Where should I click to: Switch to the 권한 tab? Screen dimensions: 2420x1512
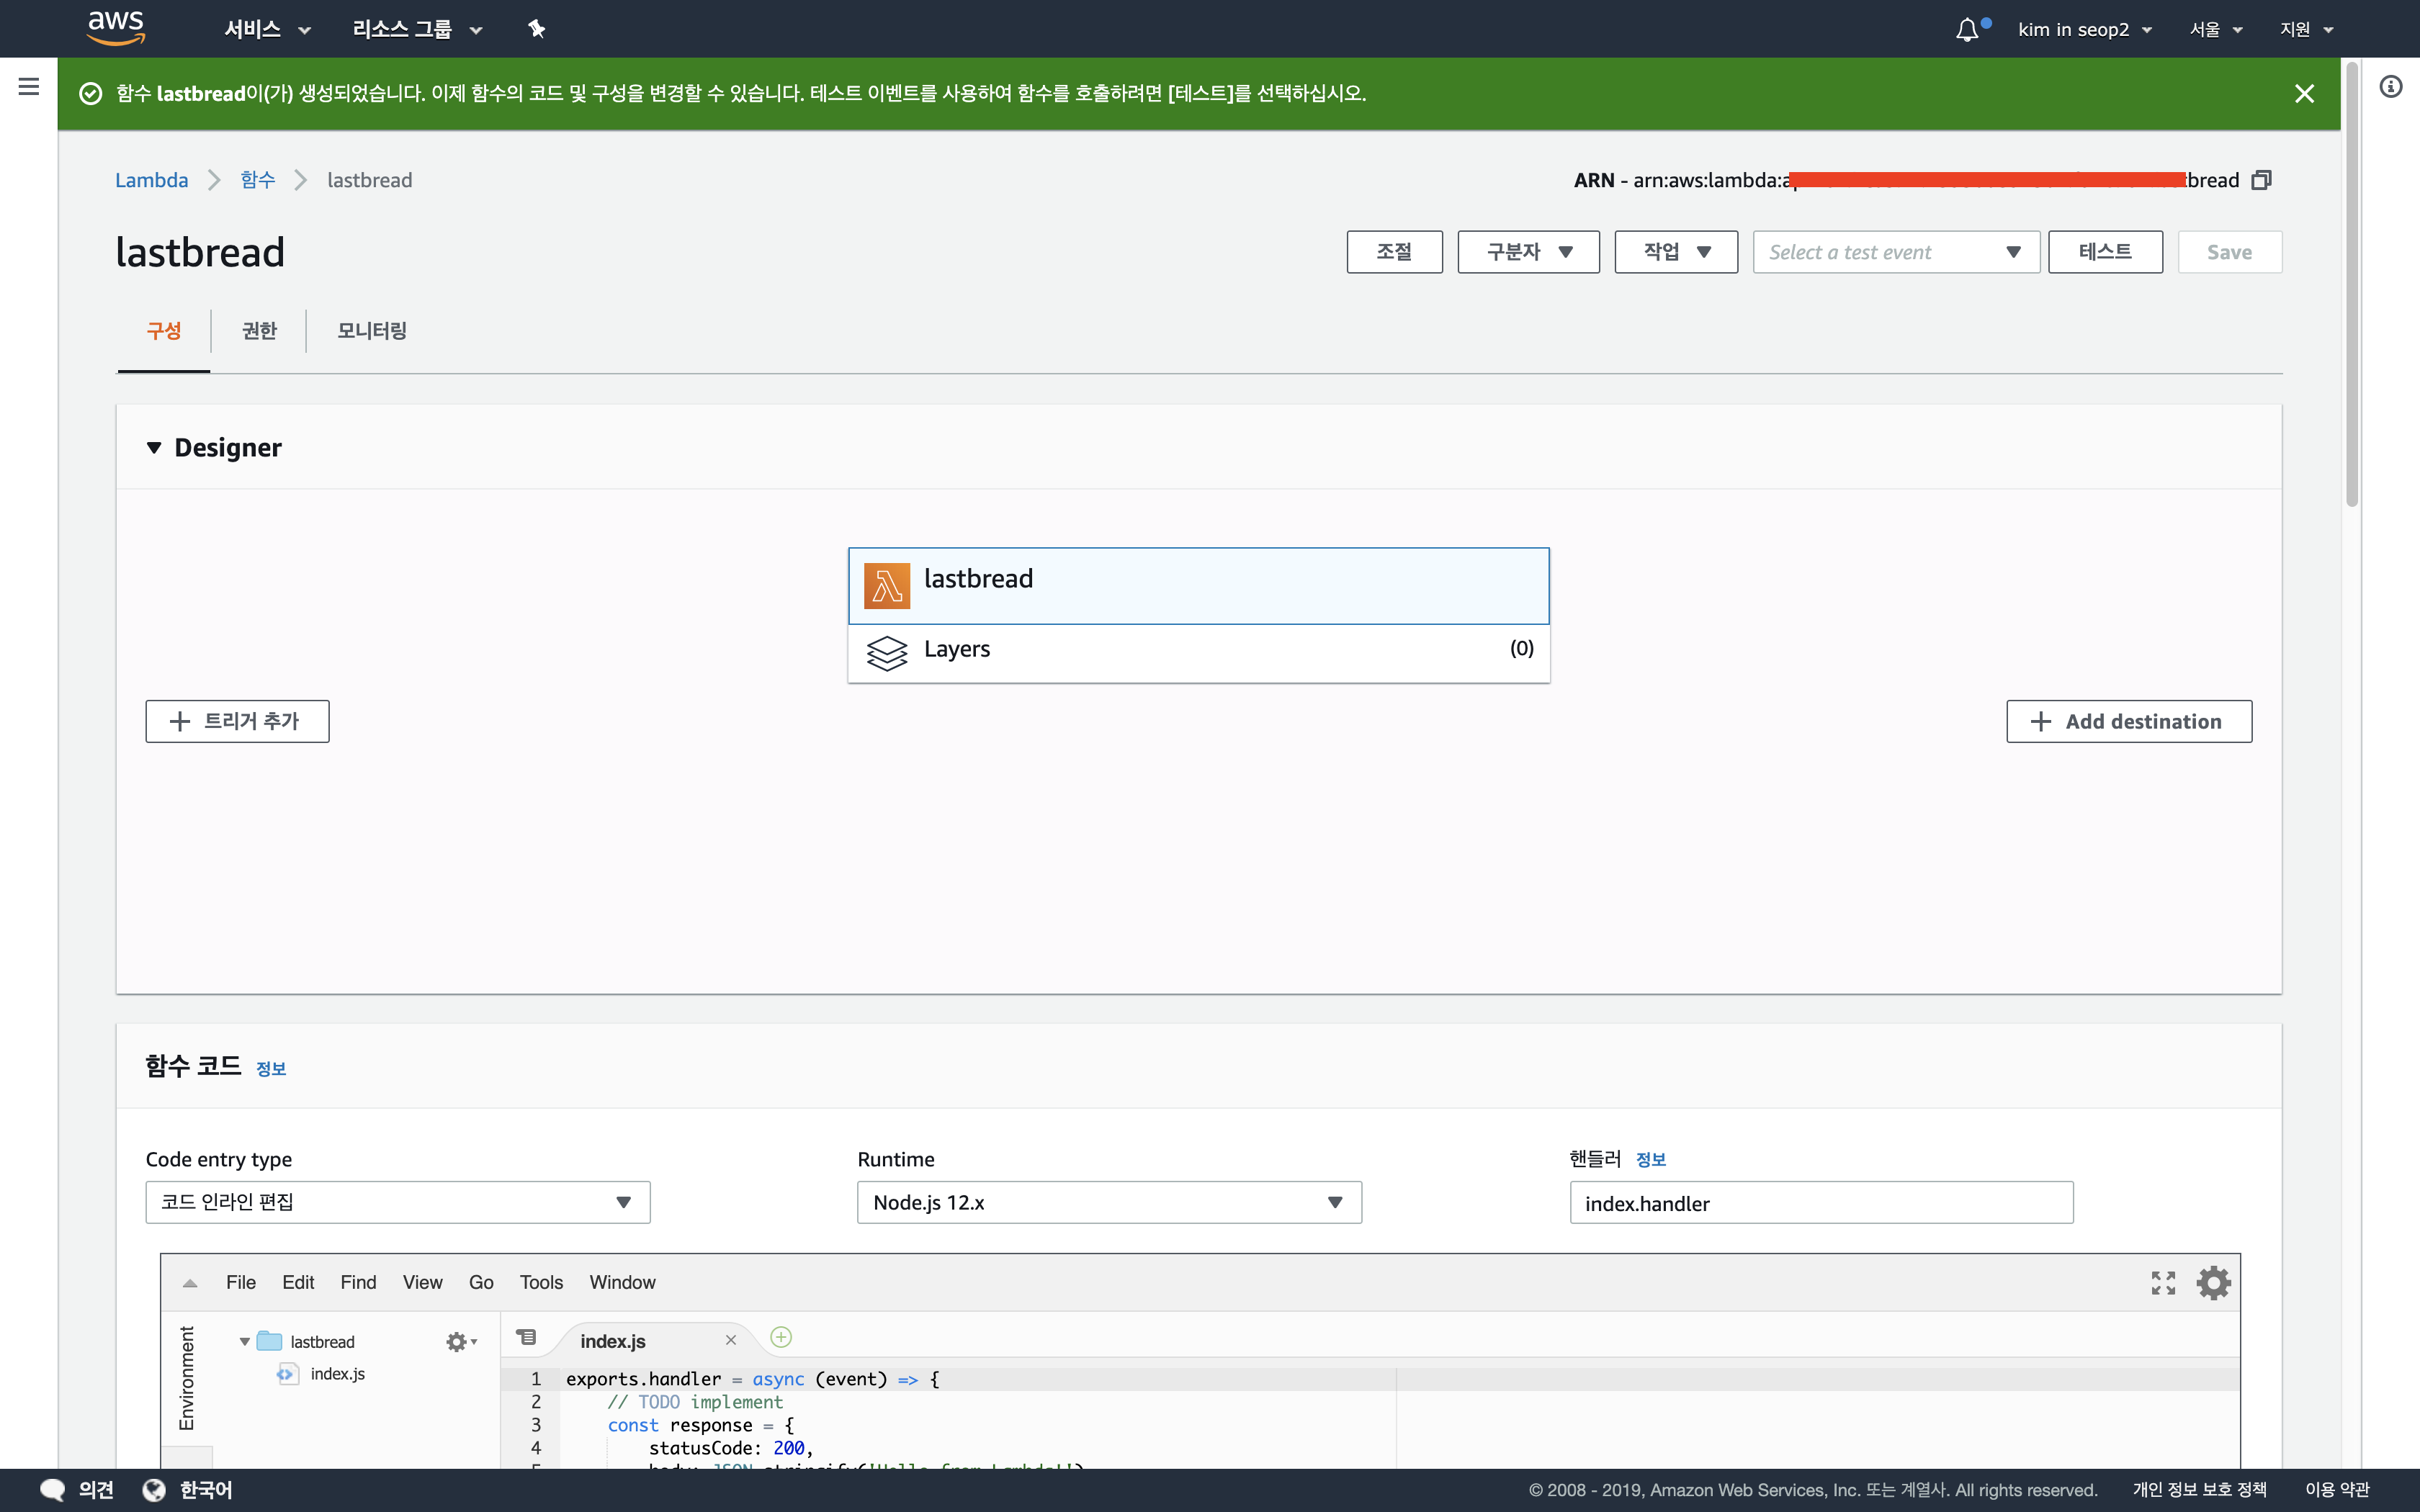pyautogui.click(x=259, y=331)
